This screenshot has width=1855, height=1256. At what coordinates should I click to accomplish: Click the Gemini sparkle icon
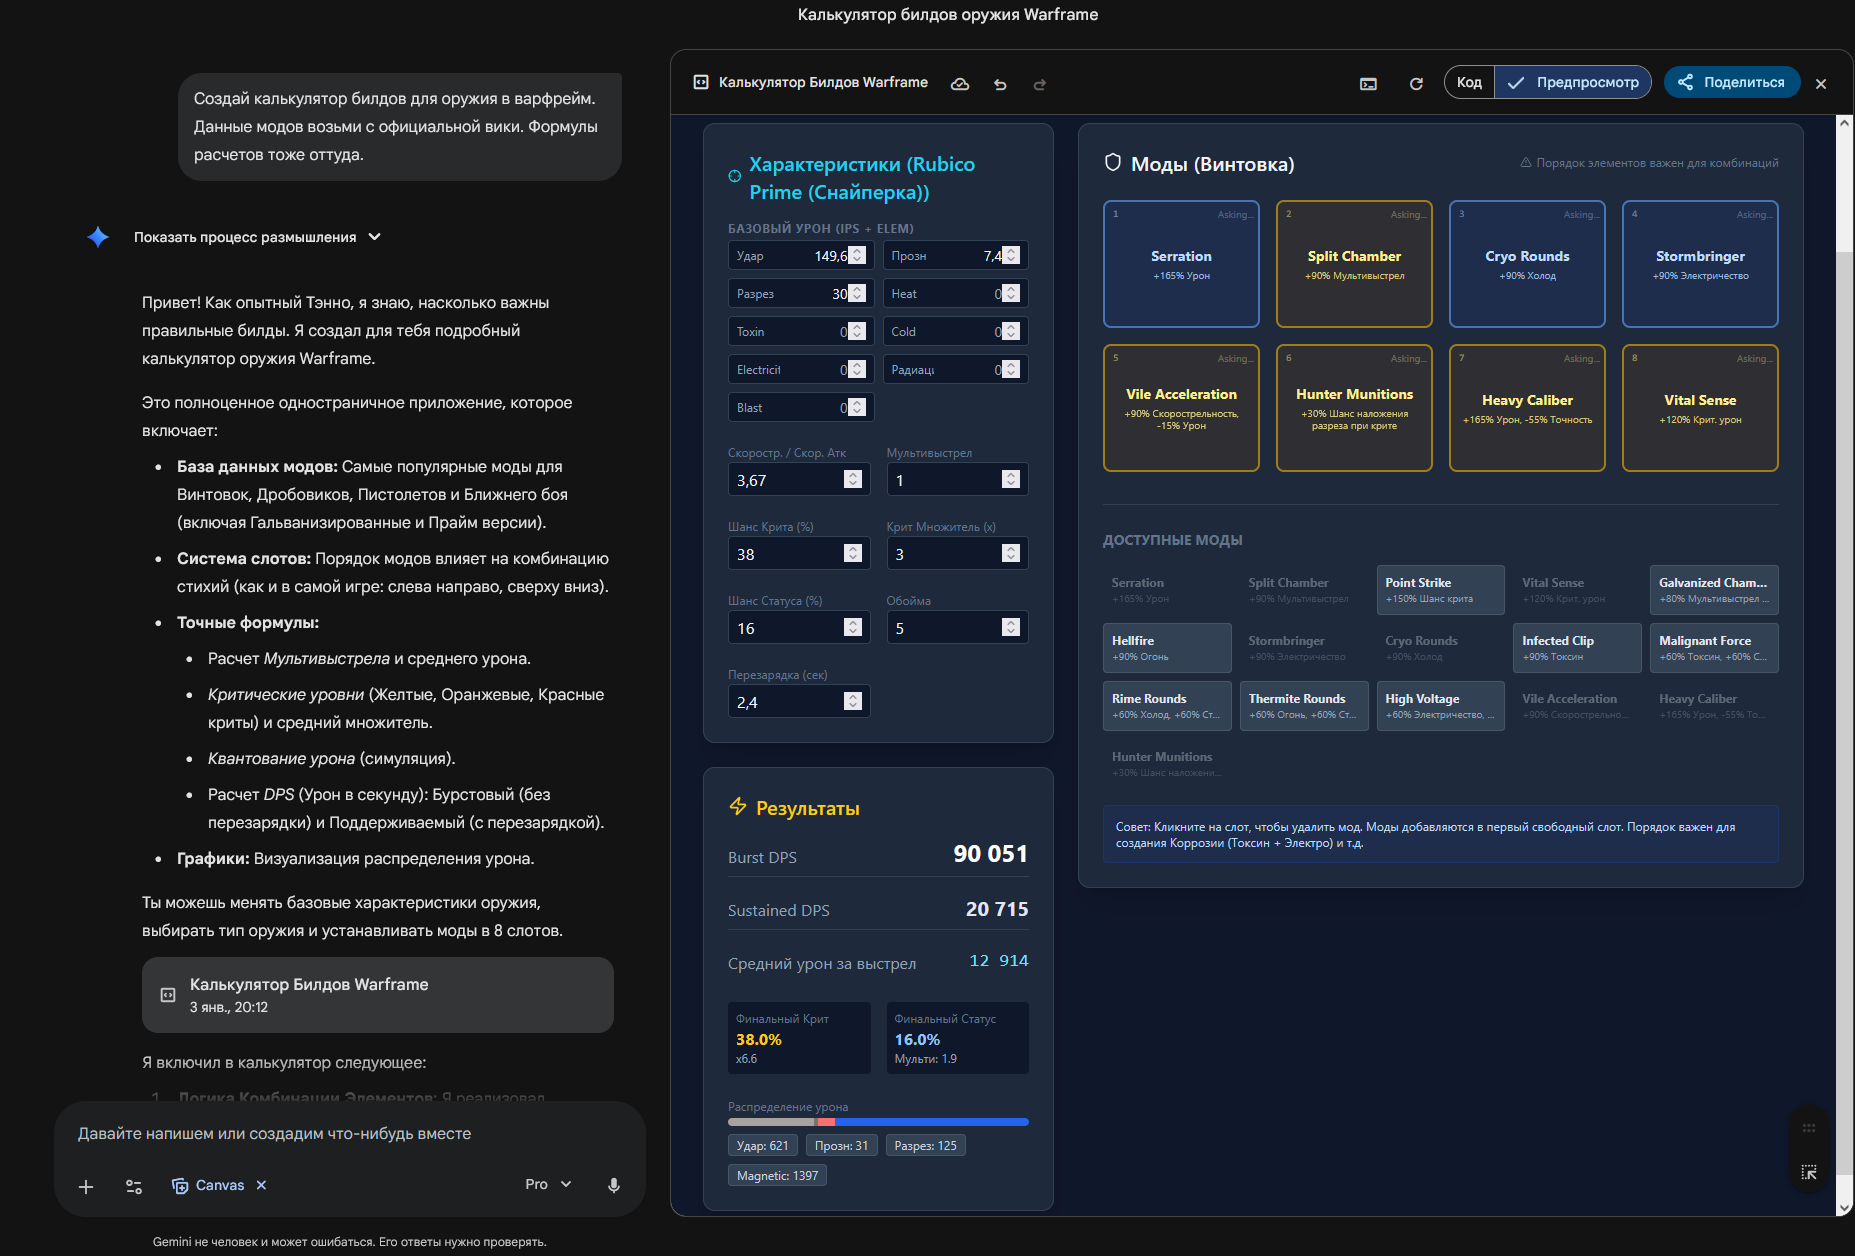tap(98, 237)
